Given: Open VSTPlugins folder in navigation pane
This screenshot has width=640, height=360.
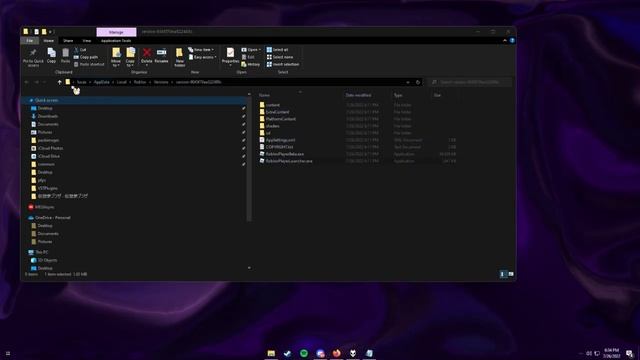Looking at the screenshot, I should [x=47, y=188].
